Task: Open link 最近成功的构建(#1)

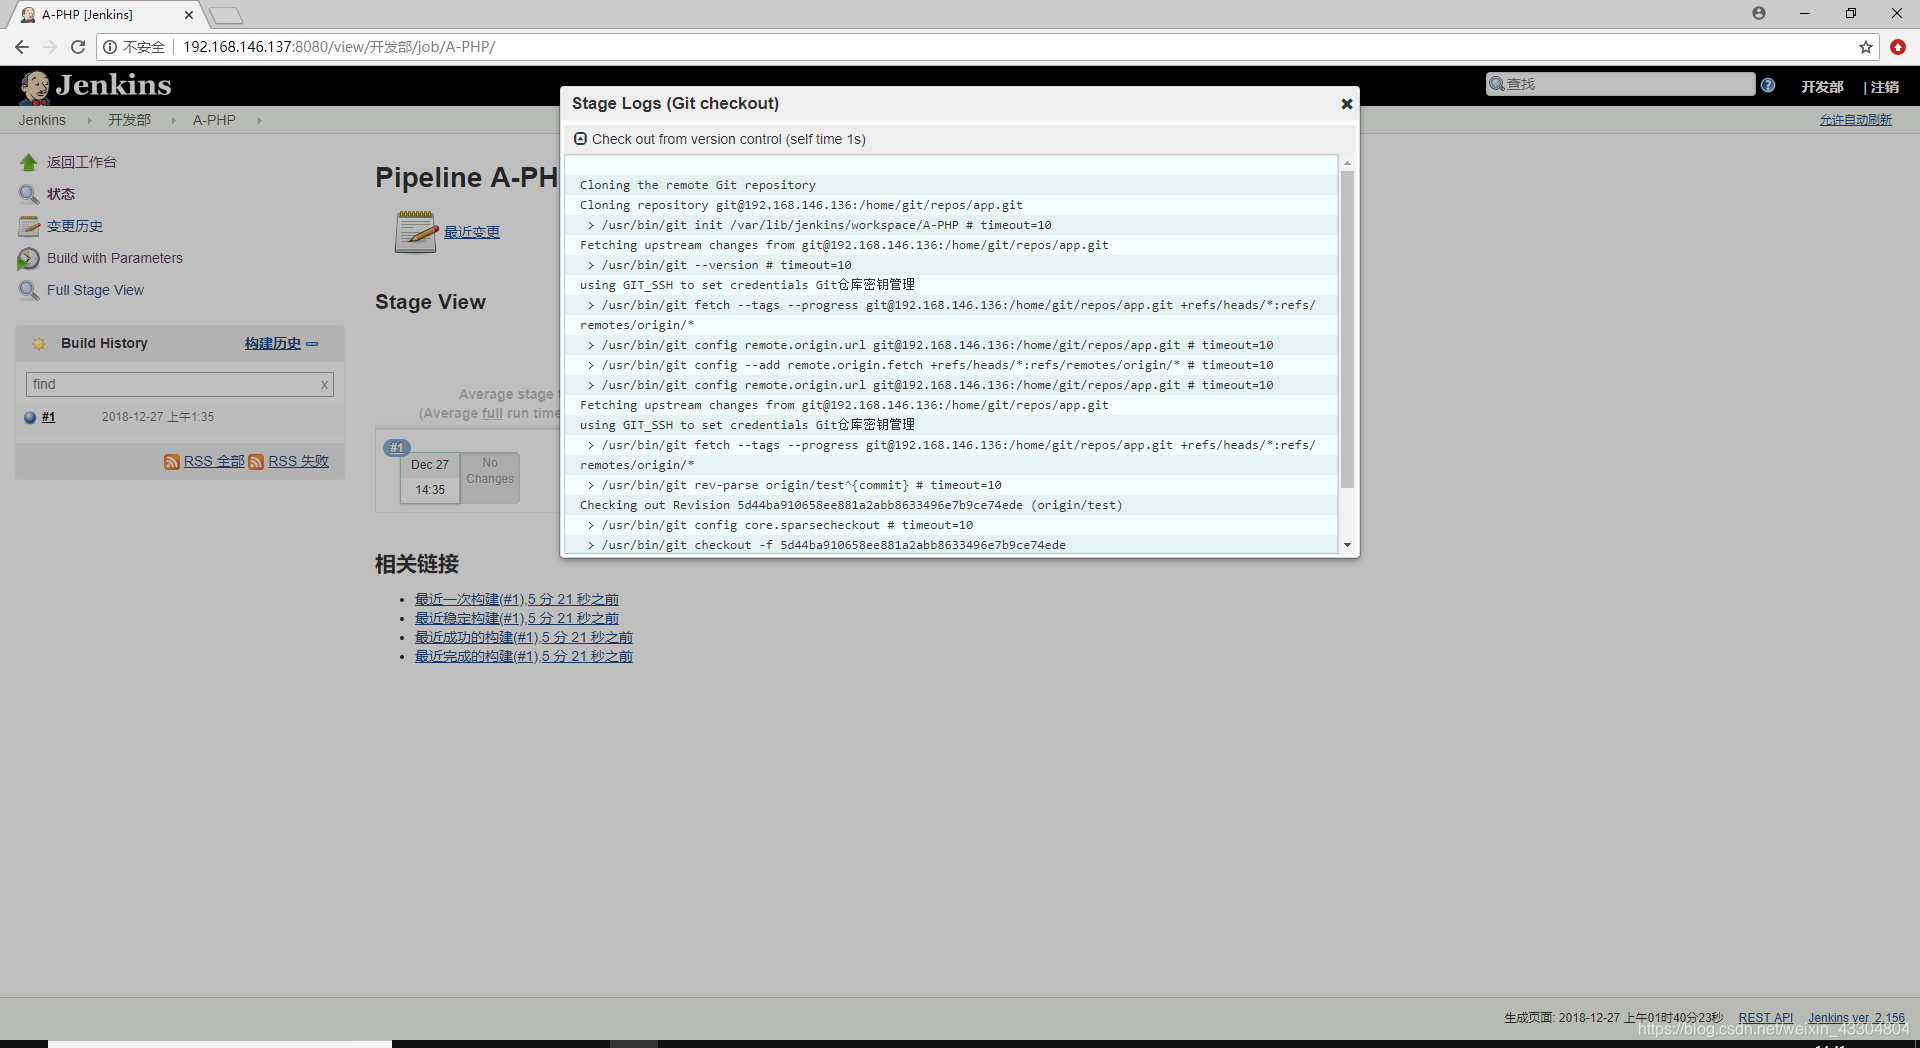Action: click(x=524, y=637)
